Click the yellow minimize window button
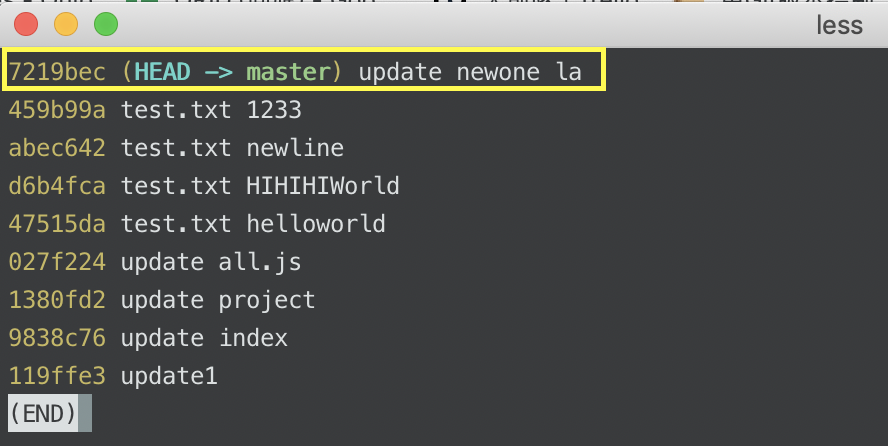888x446 pixels. coord(66,25)
